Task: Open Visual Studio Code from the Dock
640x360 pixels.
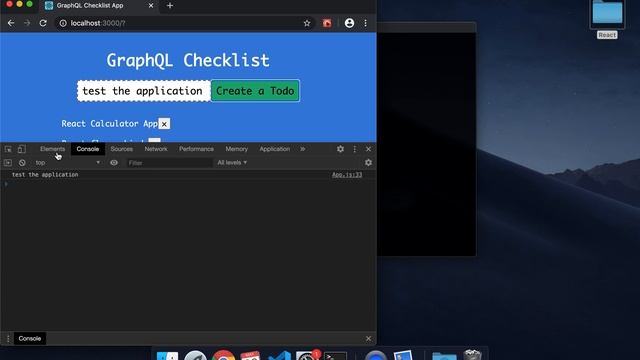Action: pos(279,356)
